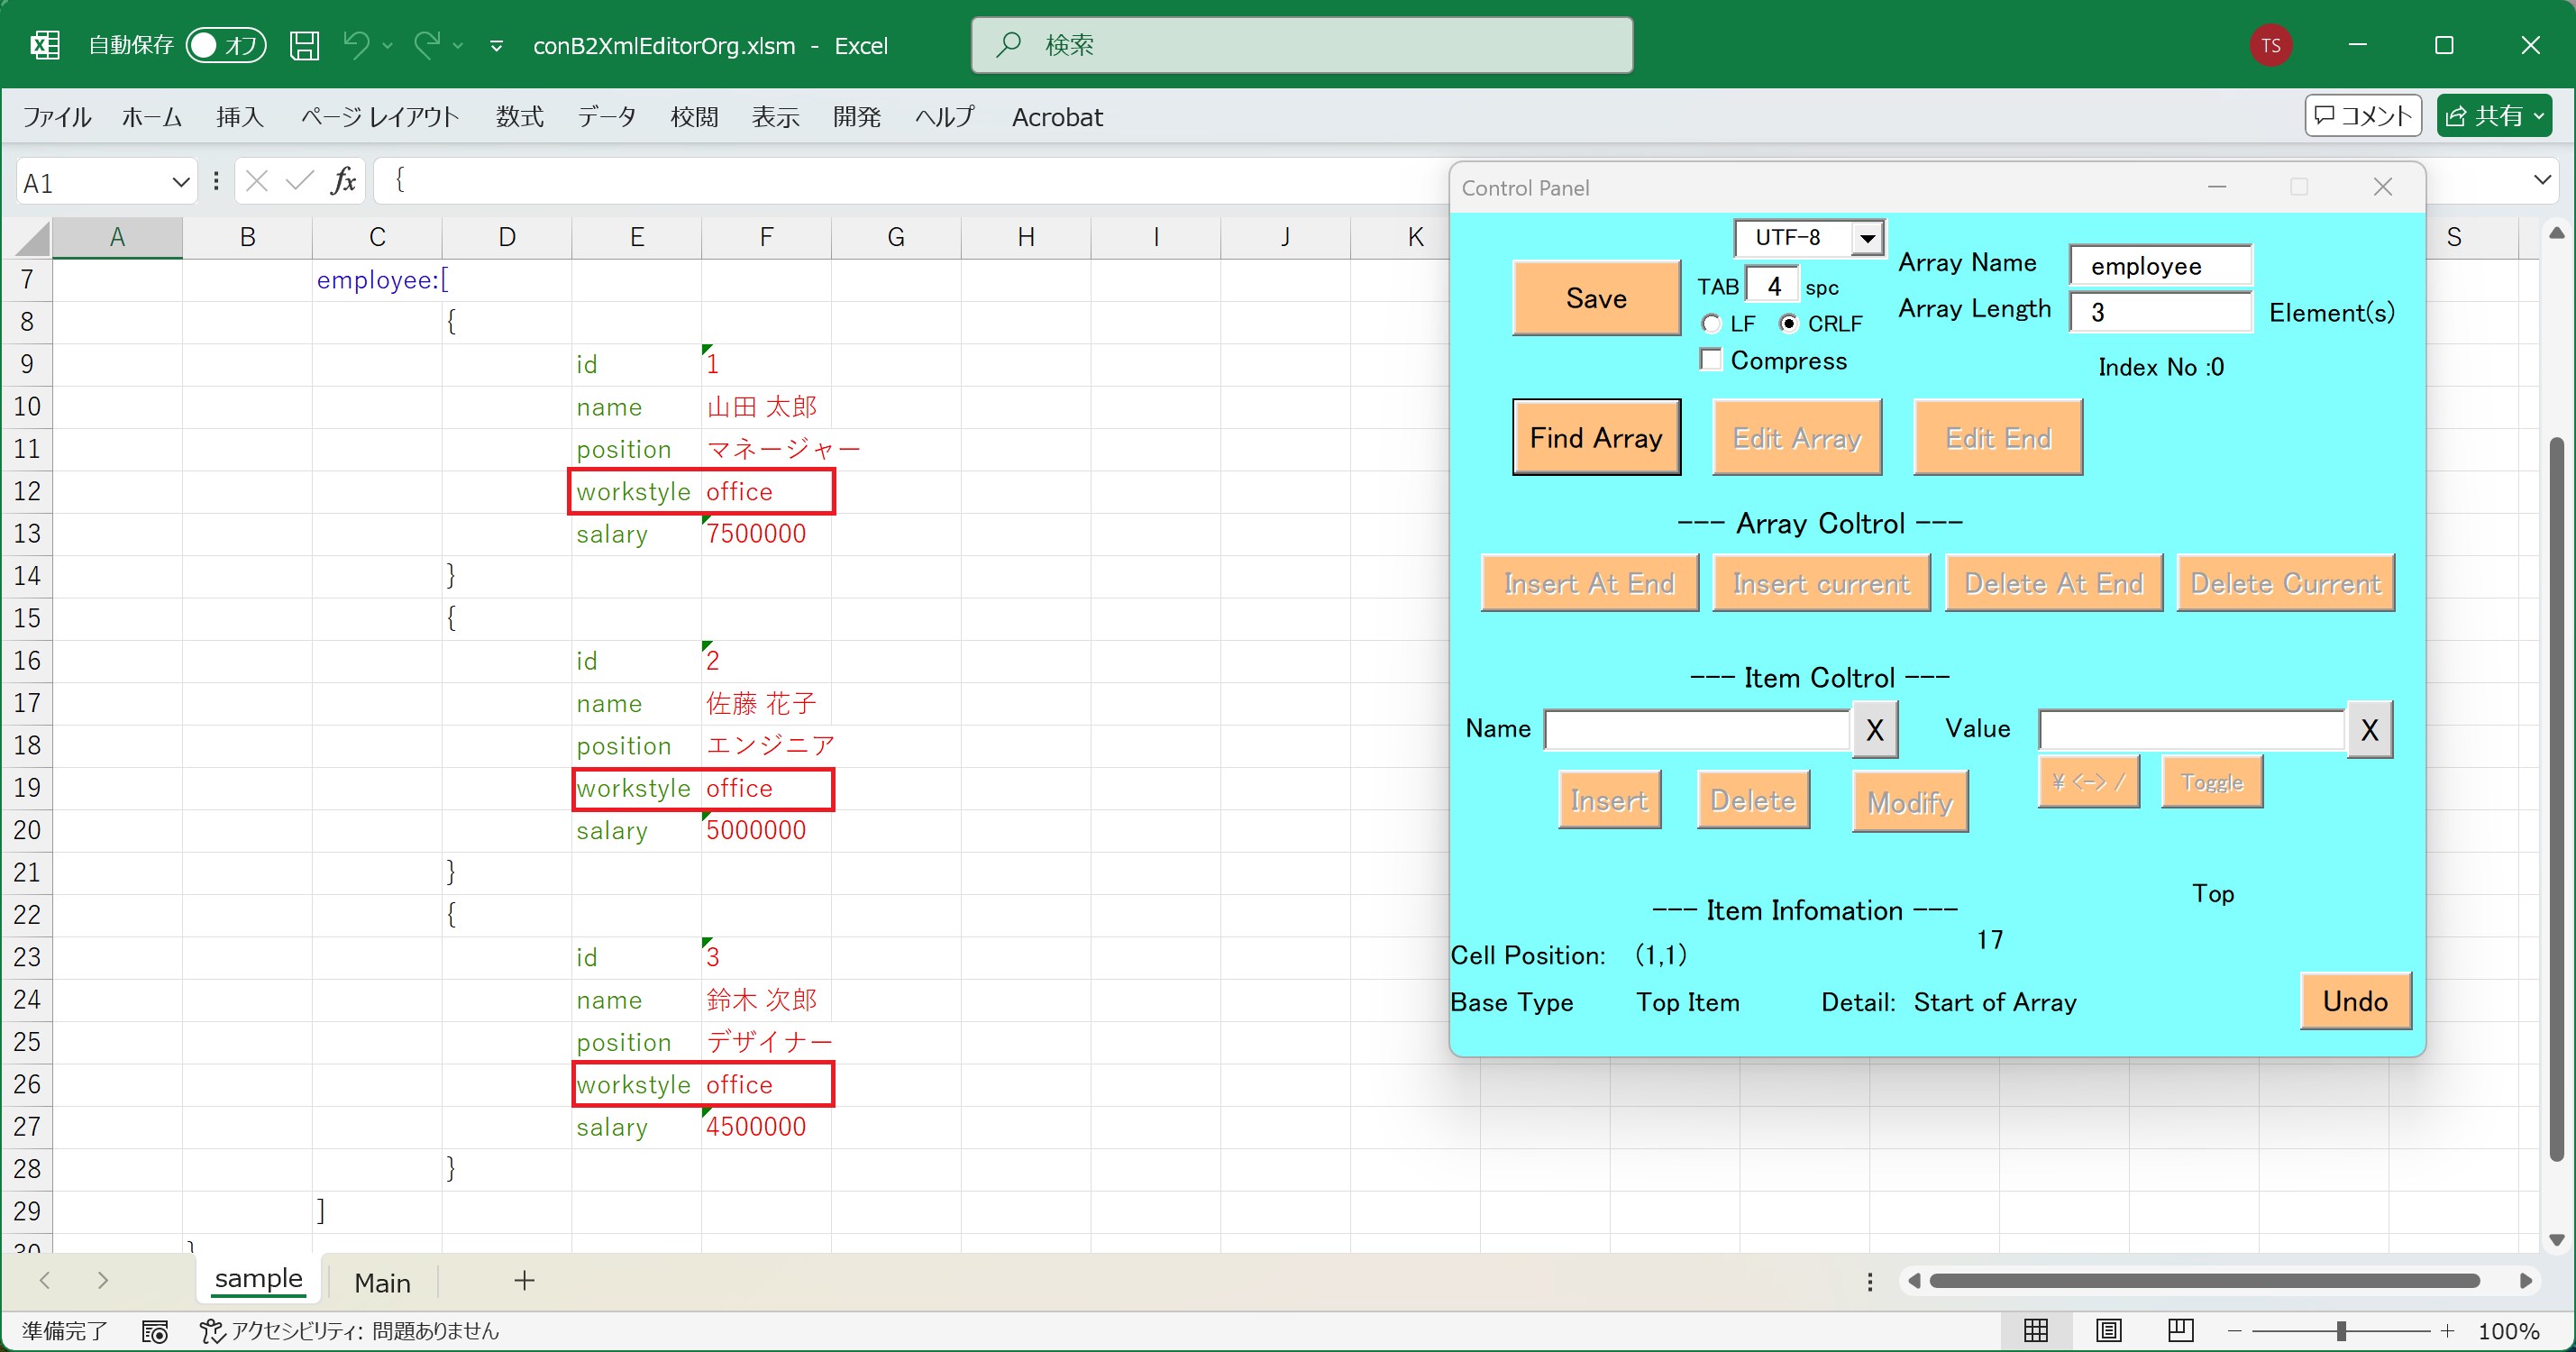Expand the Name Box dropdown arrow

pyautogui.click(x=180, y=182)
